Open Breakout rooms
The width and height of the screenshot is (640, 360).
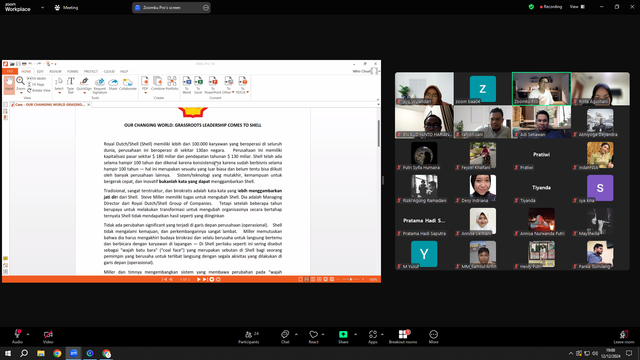(x=403, y=337)
